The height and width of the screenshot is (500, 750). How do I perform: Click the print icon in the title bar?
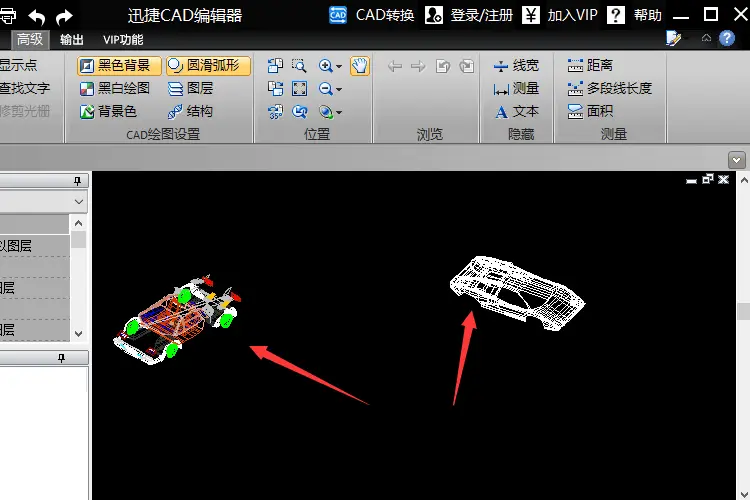point(8,16)
